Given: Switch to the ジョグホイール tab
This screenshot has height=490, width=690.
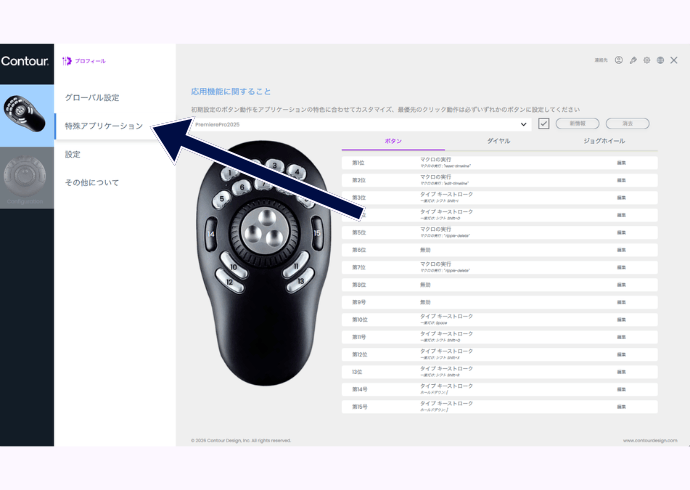Looking at the screenshot, I should pyautogui.click(x=607, y=141).
